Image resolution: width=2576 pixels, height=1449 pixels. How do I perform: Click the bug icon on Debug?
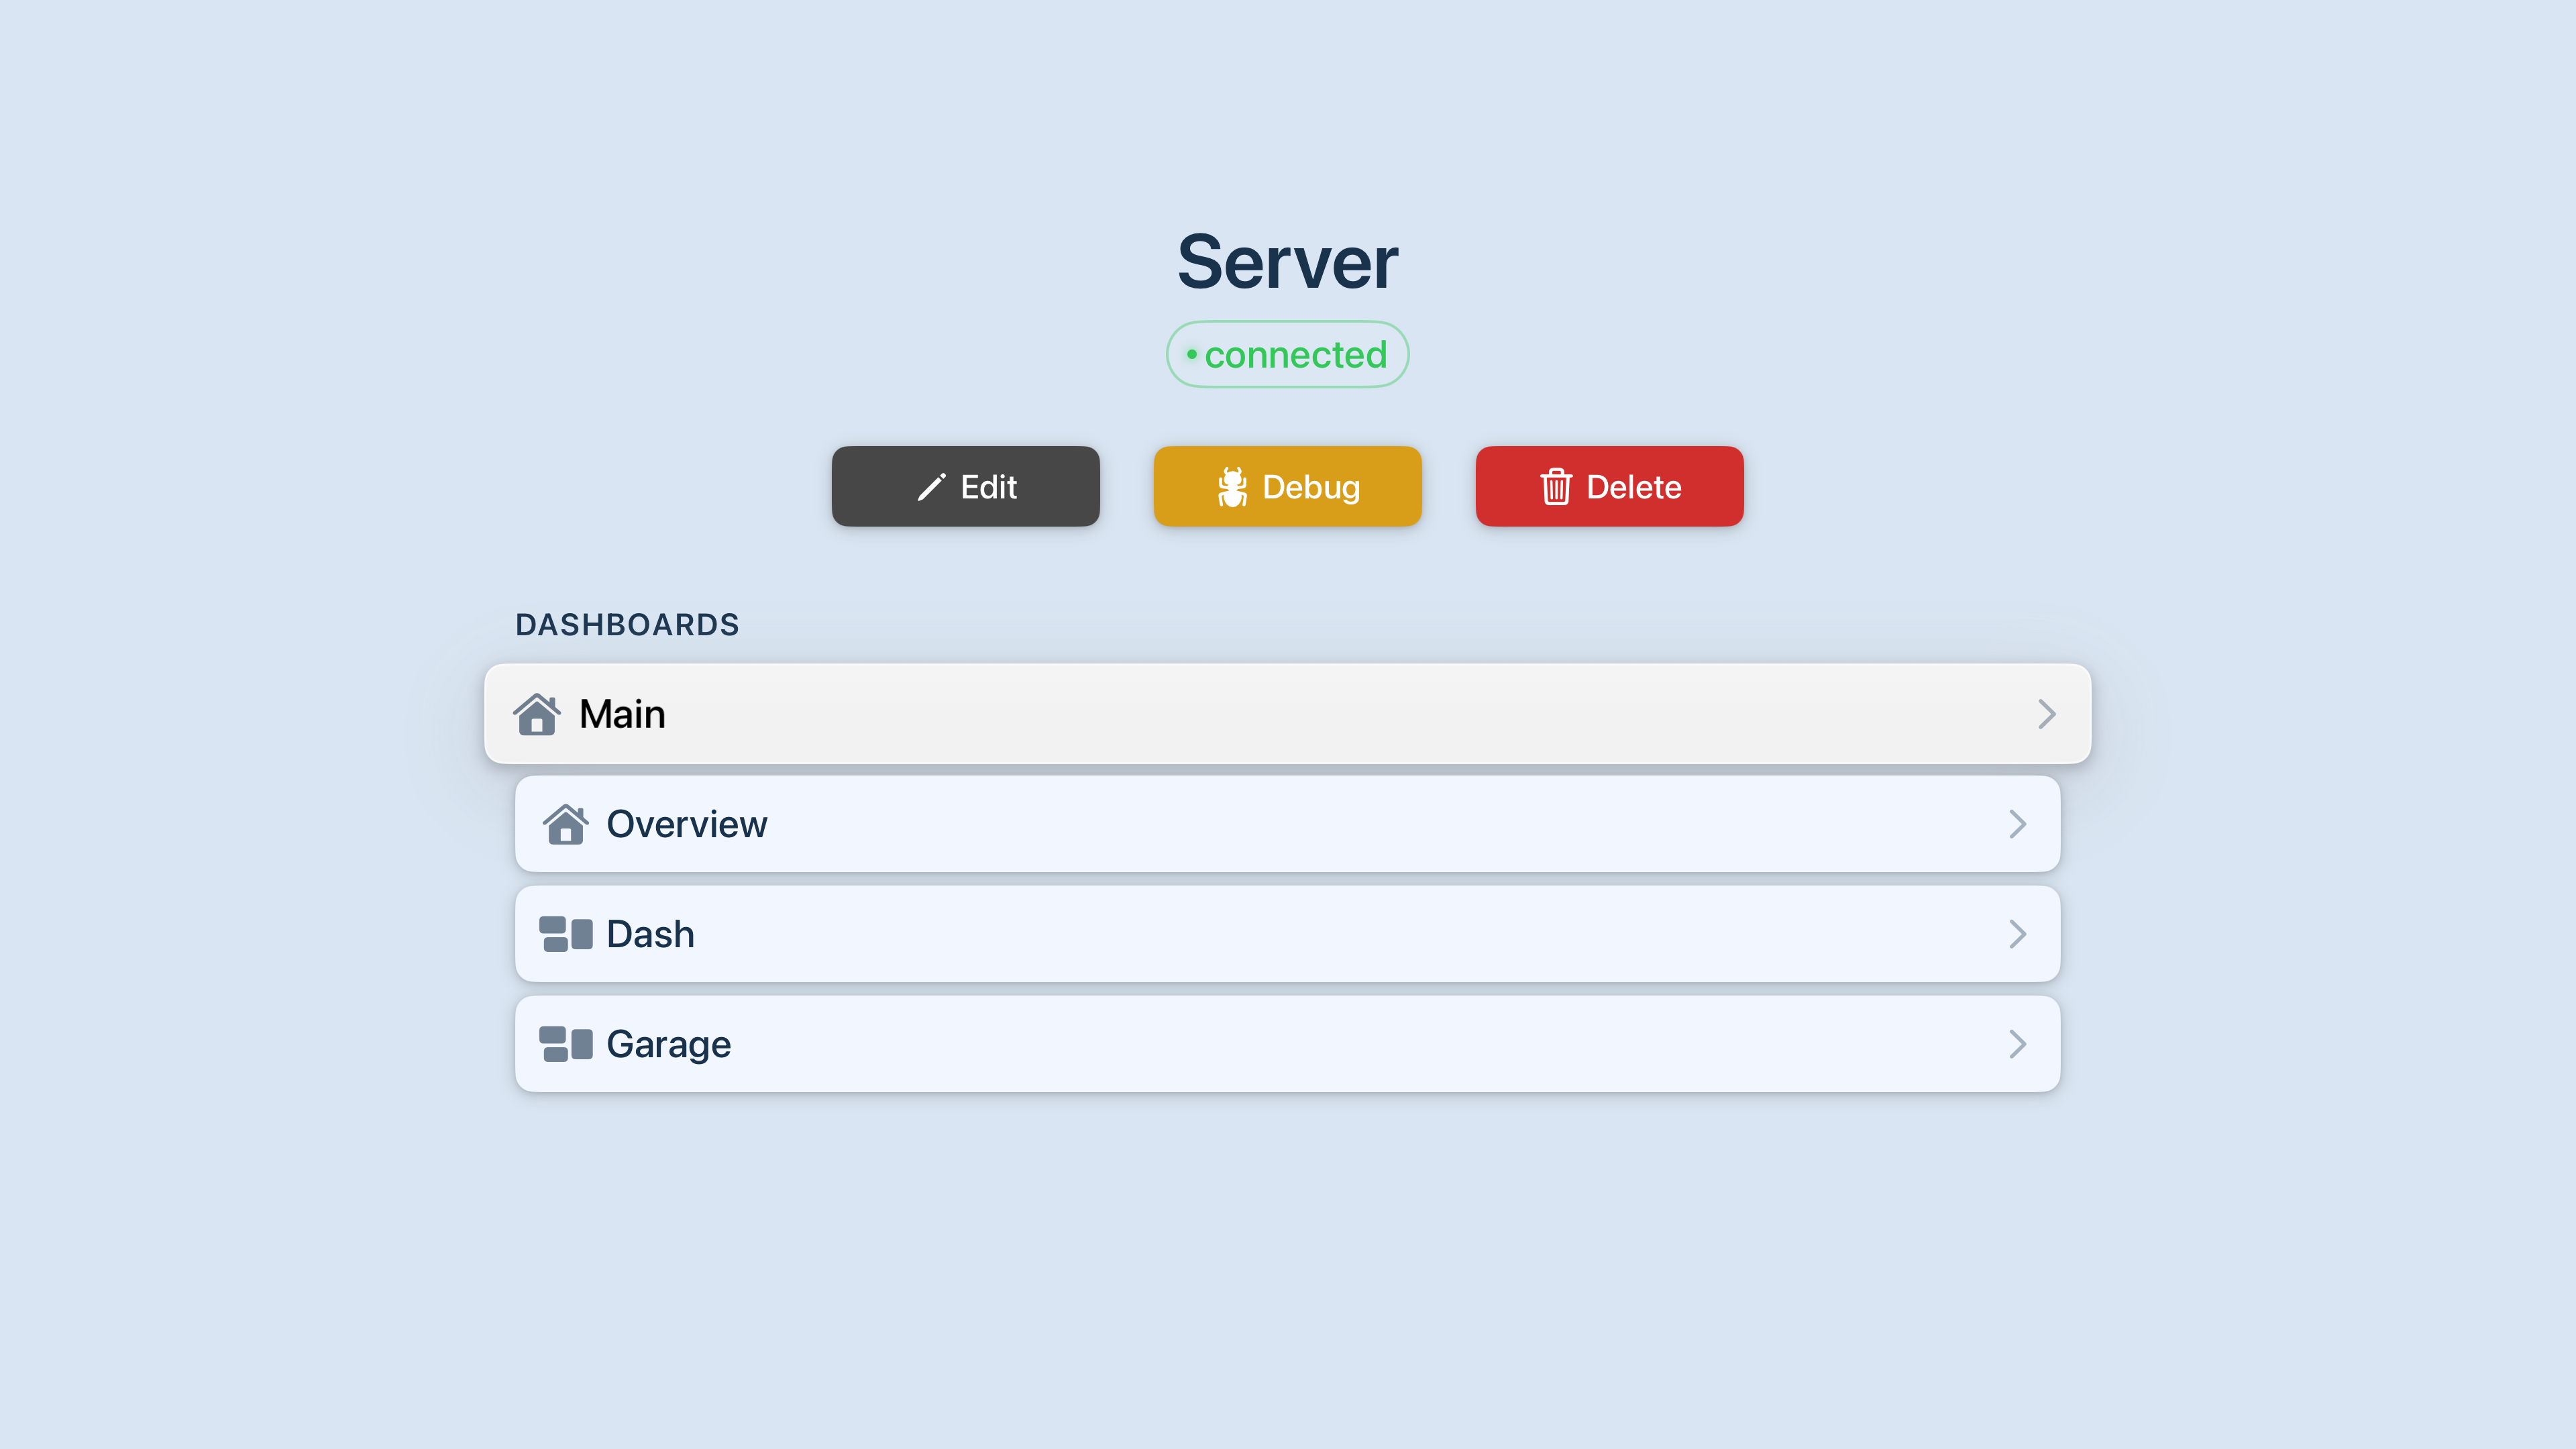(1232, 487)
